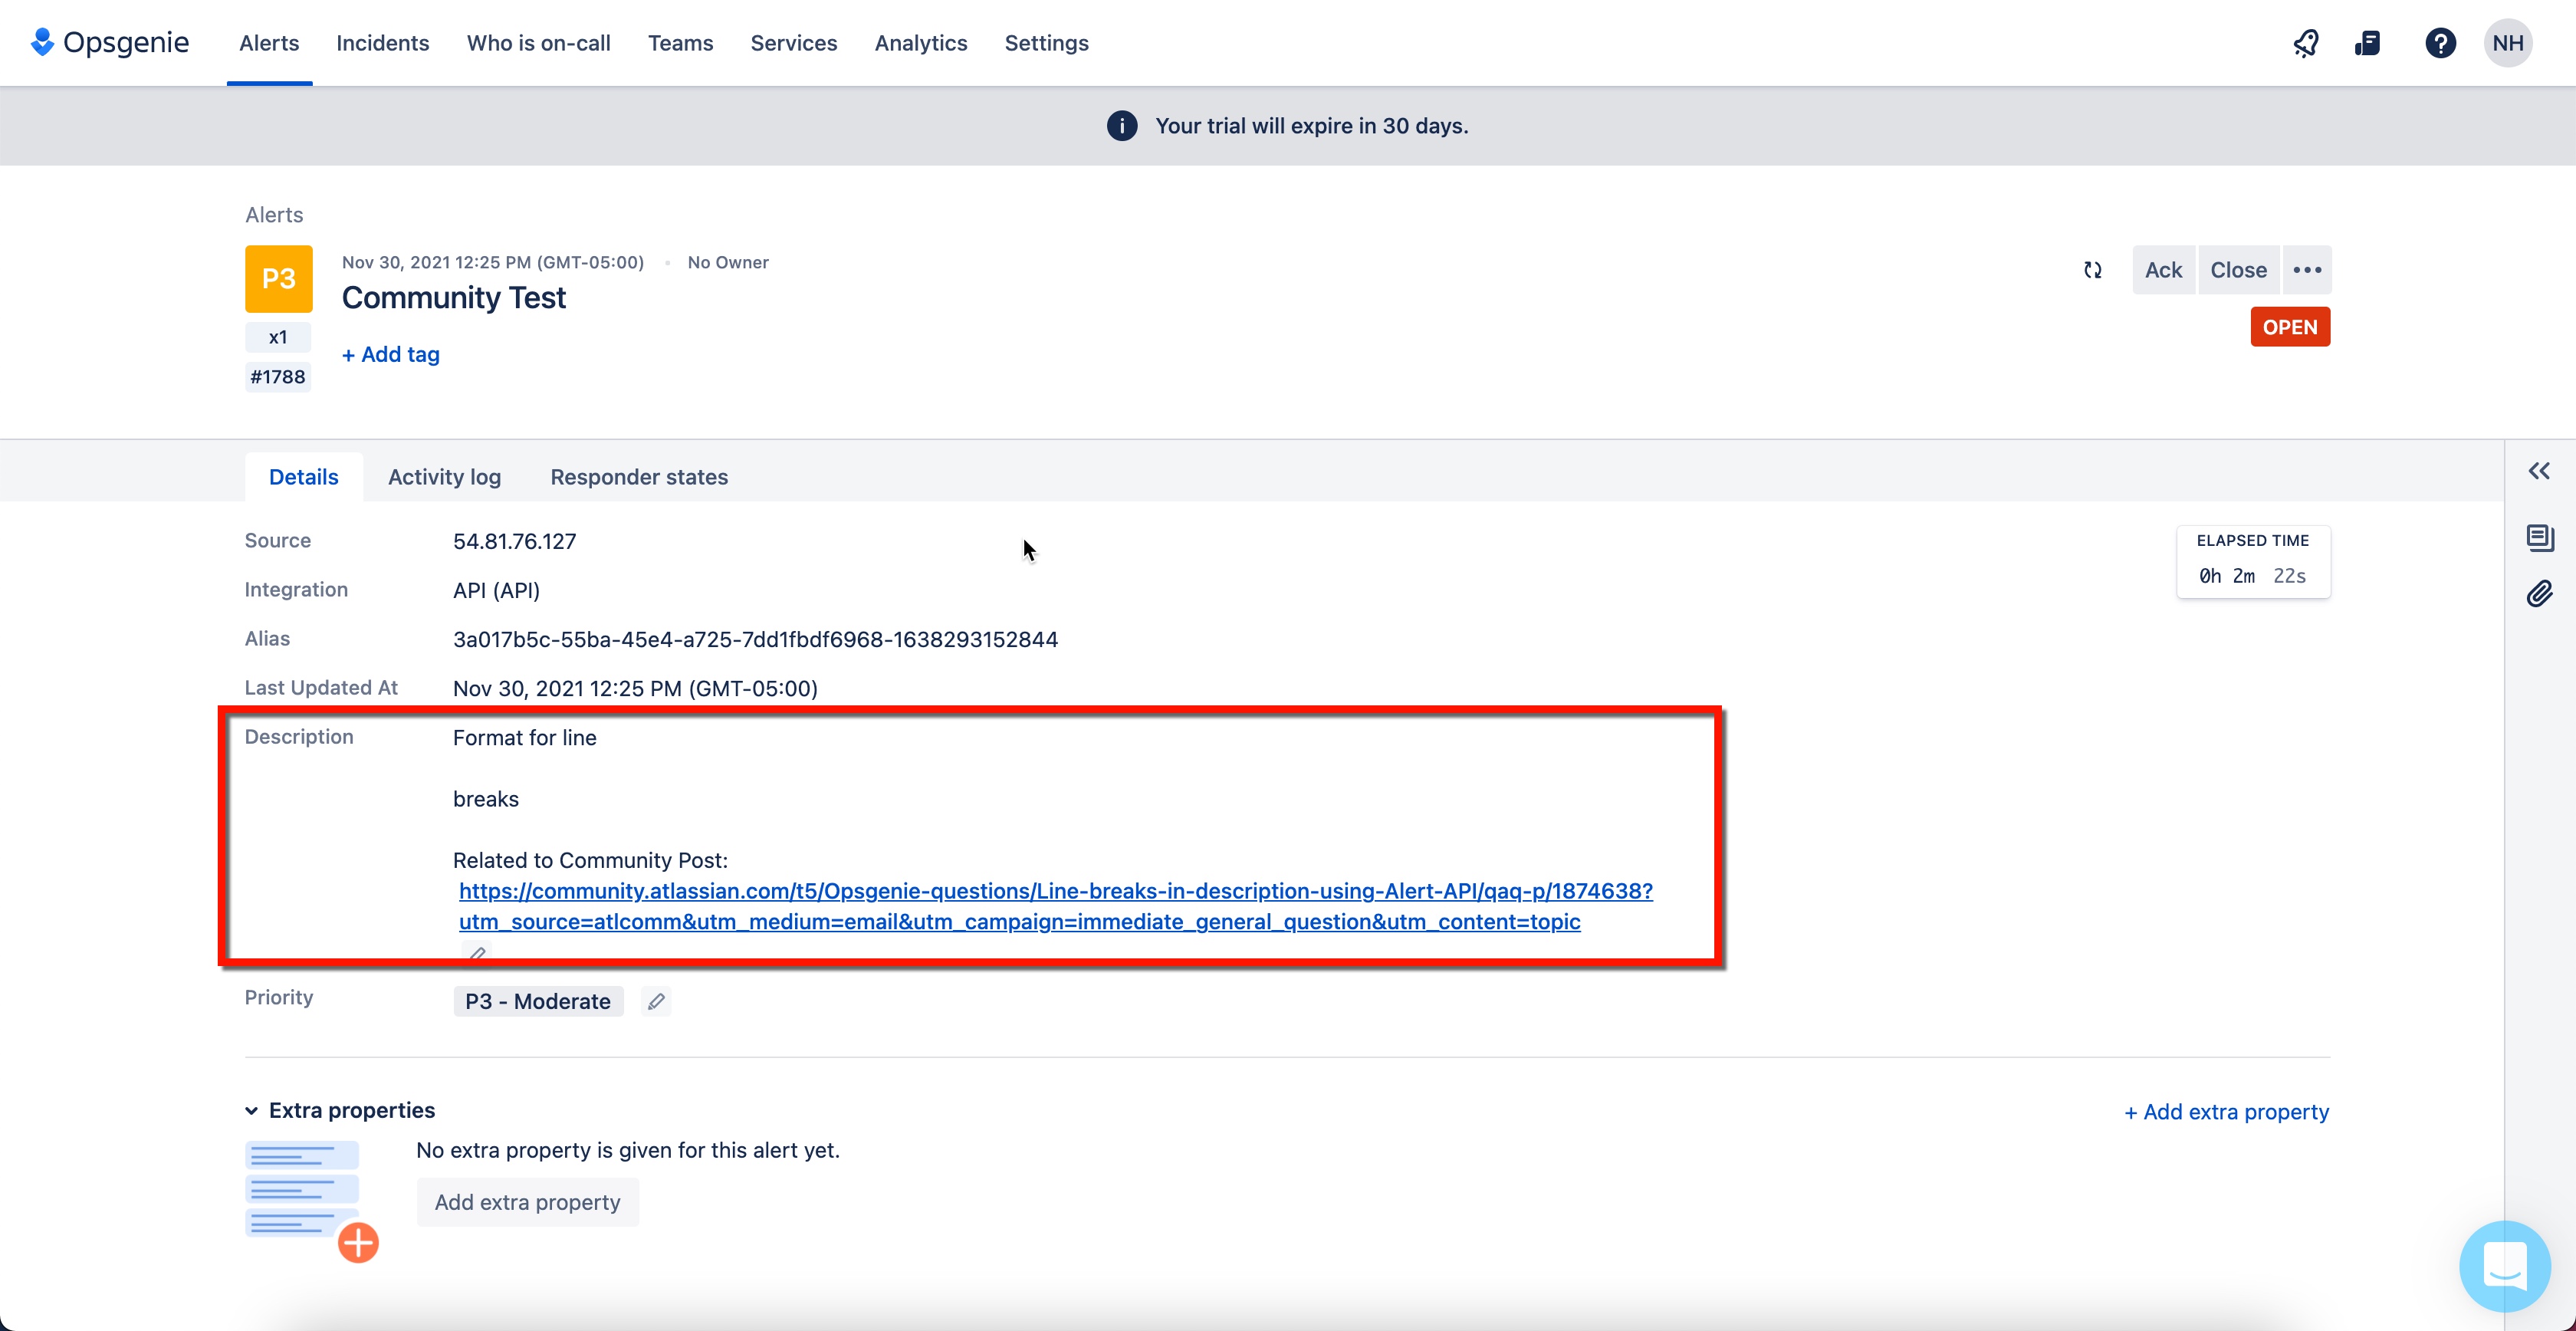Click the Add tag link
The image size is (2576, 1331).
pyautogui.click(x=390, y=354)
